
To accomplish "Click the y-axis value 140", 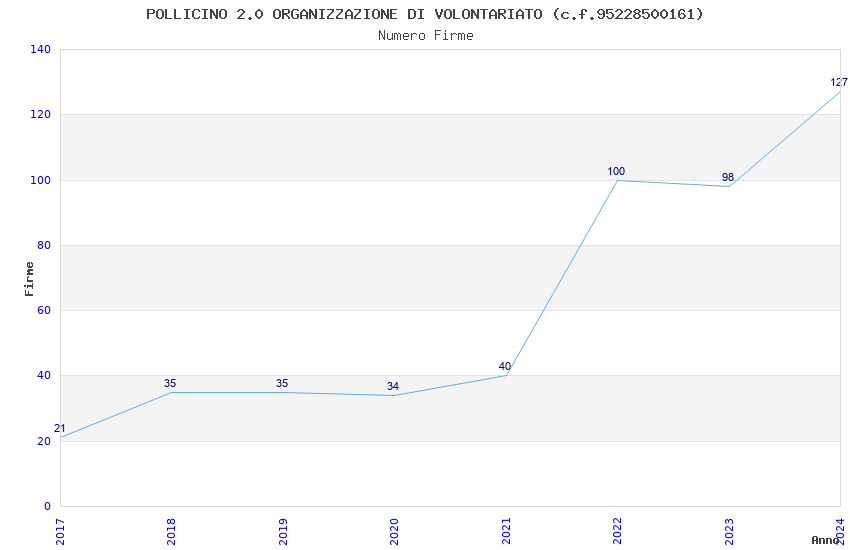I will [x=41, y=49].
